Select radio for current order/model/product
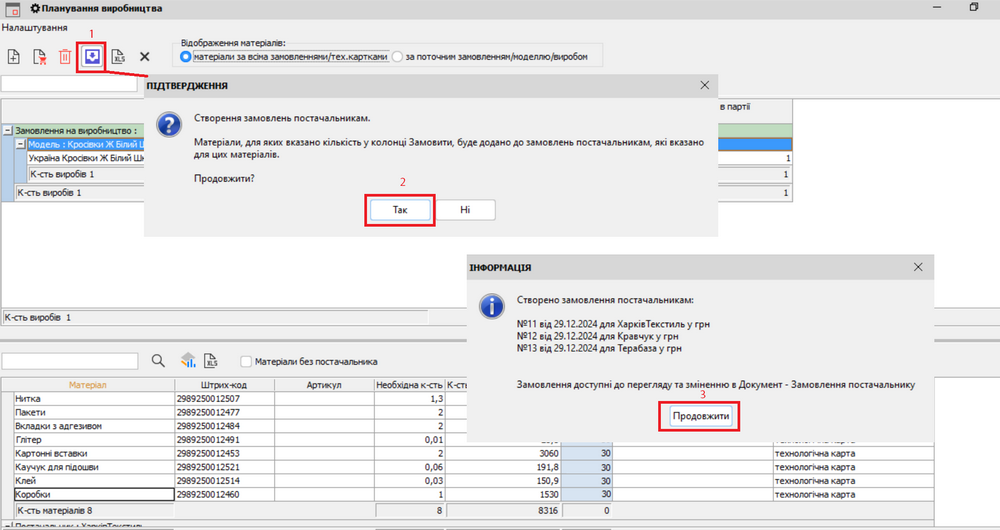 (x=398, y=58)
